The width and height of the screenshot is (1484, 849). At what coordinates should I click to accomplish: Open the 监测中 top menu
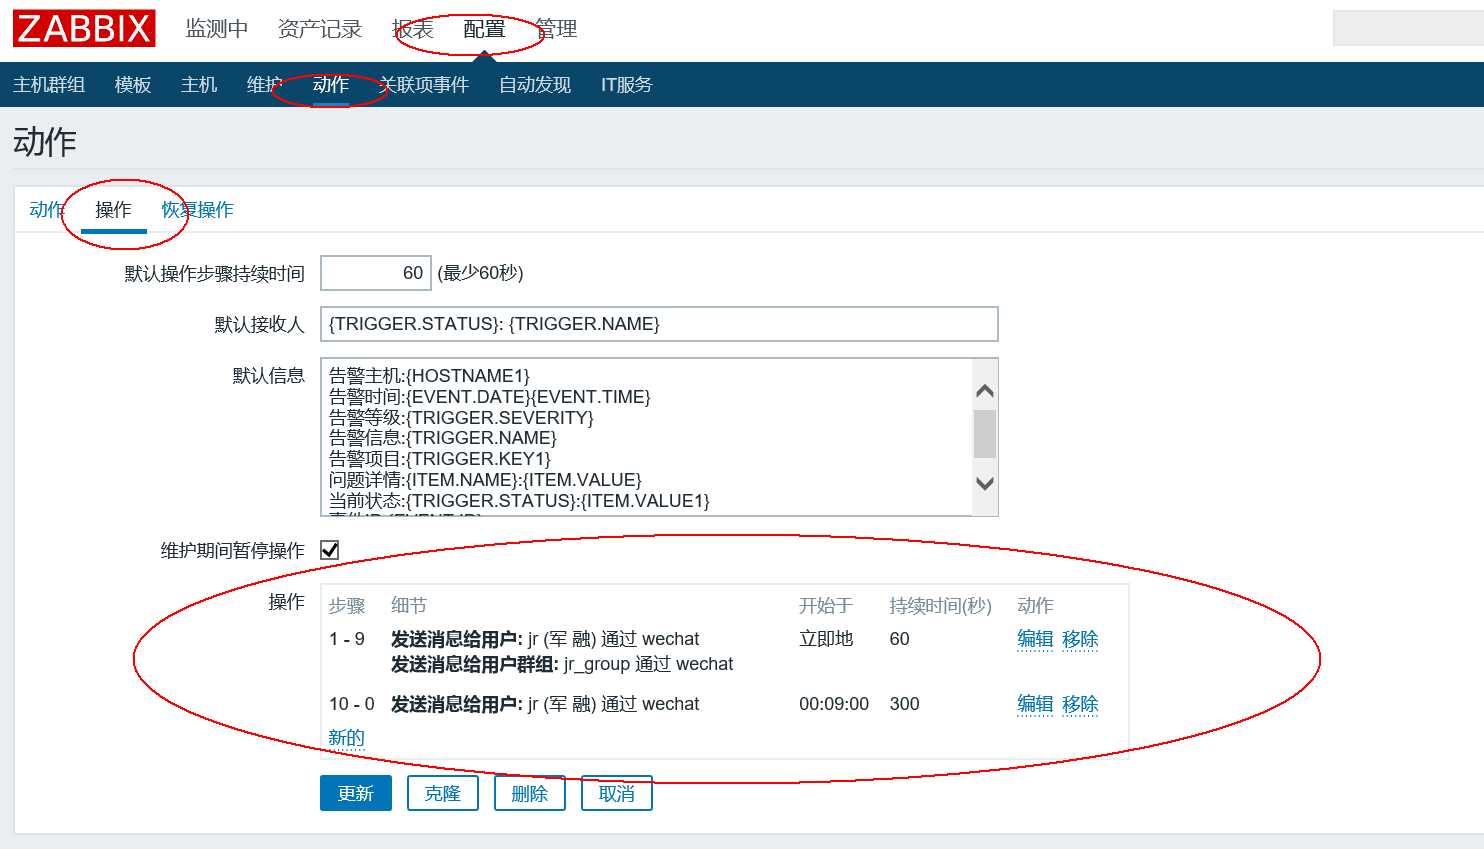(x=217, y=29)
